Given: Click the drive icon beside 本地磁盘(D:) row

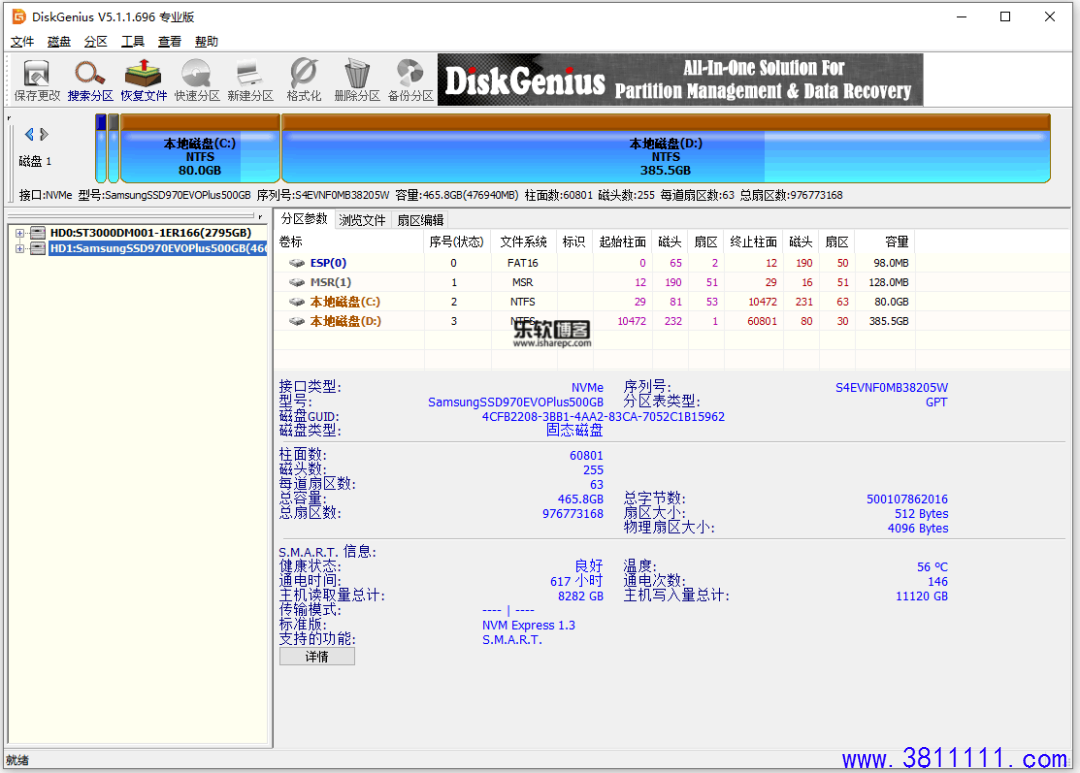Looking at the screenshot, I should (297, 320).
